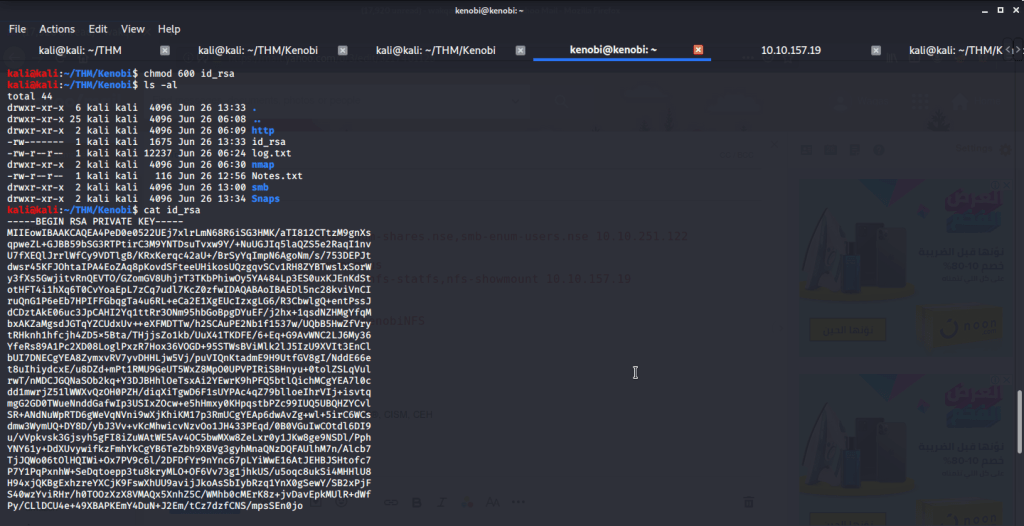Open the Edit menu
This screenshot has height=526, width=1024.
(98, 29)
